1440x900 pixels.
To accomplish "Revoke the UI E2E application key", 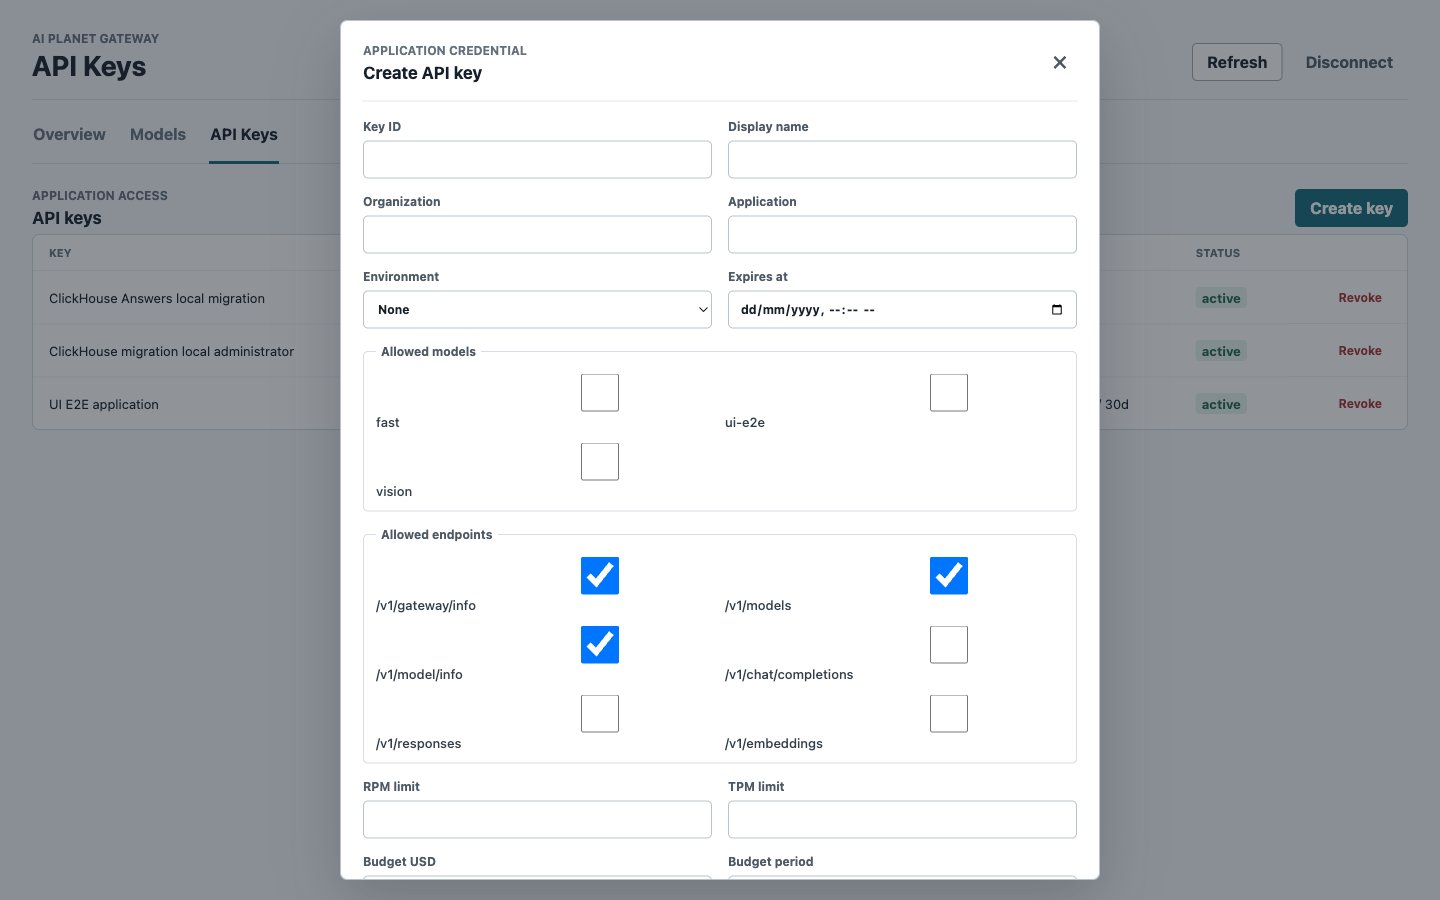I will click(x=1360, y=404).
